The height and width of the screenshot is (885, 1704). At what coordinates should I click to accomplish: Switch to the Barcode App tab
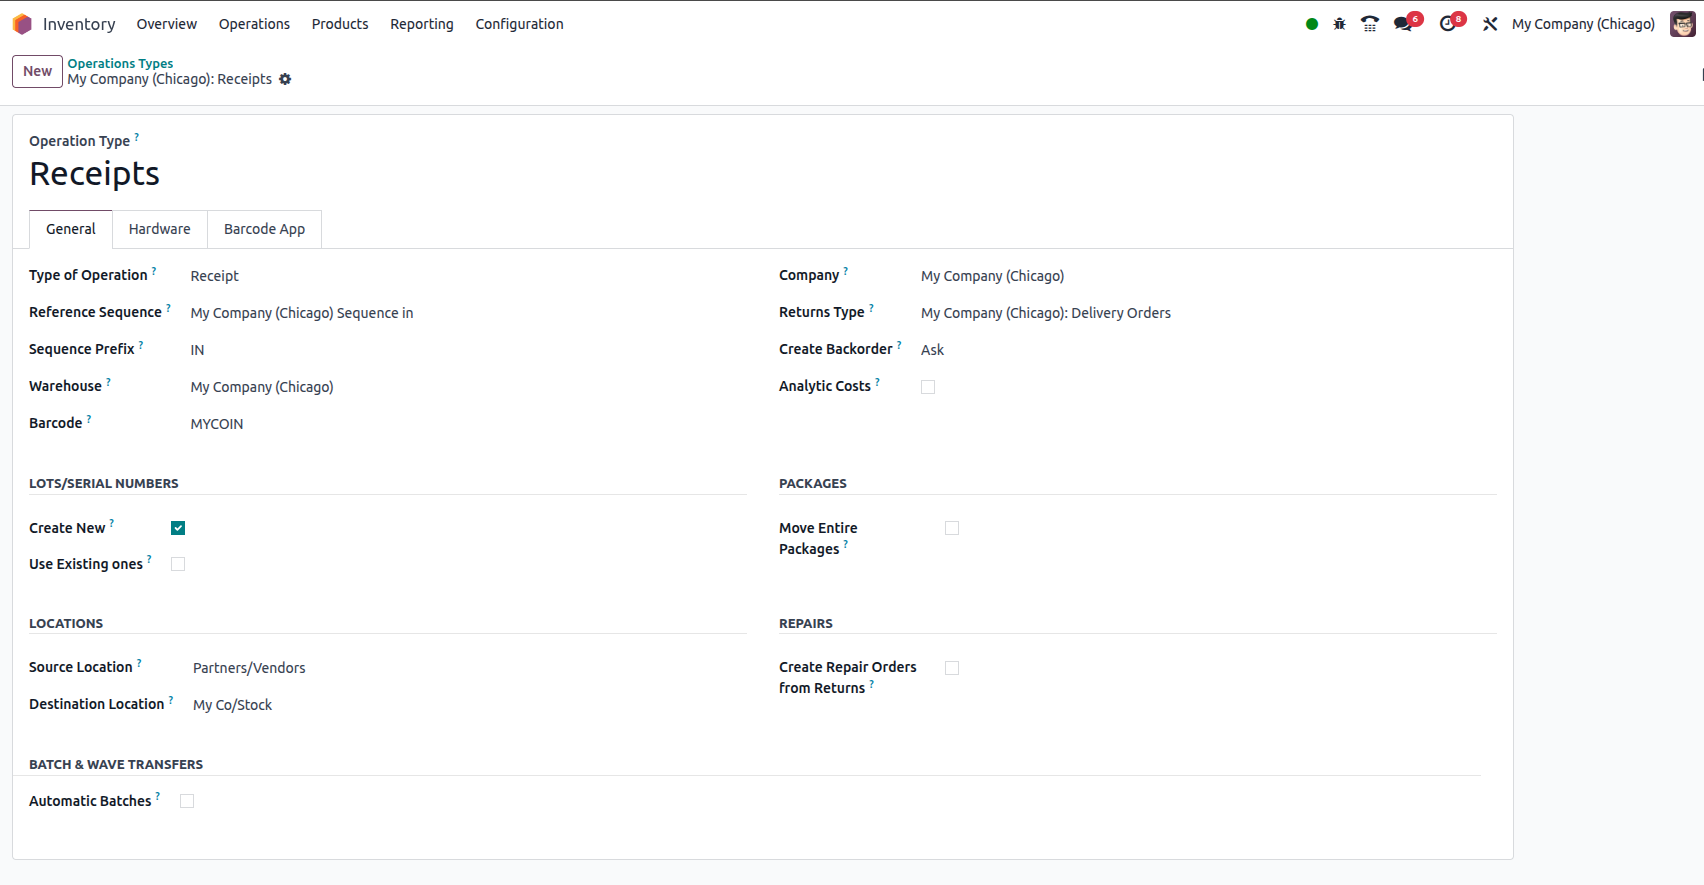coord(264,229)
